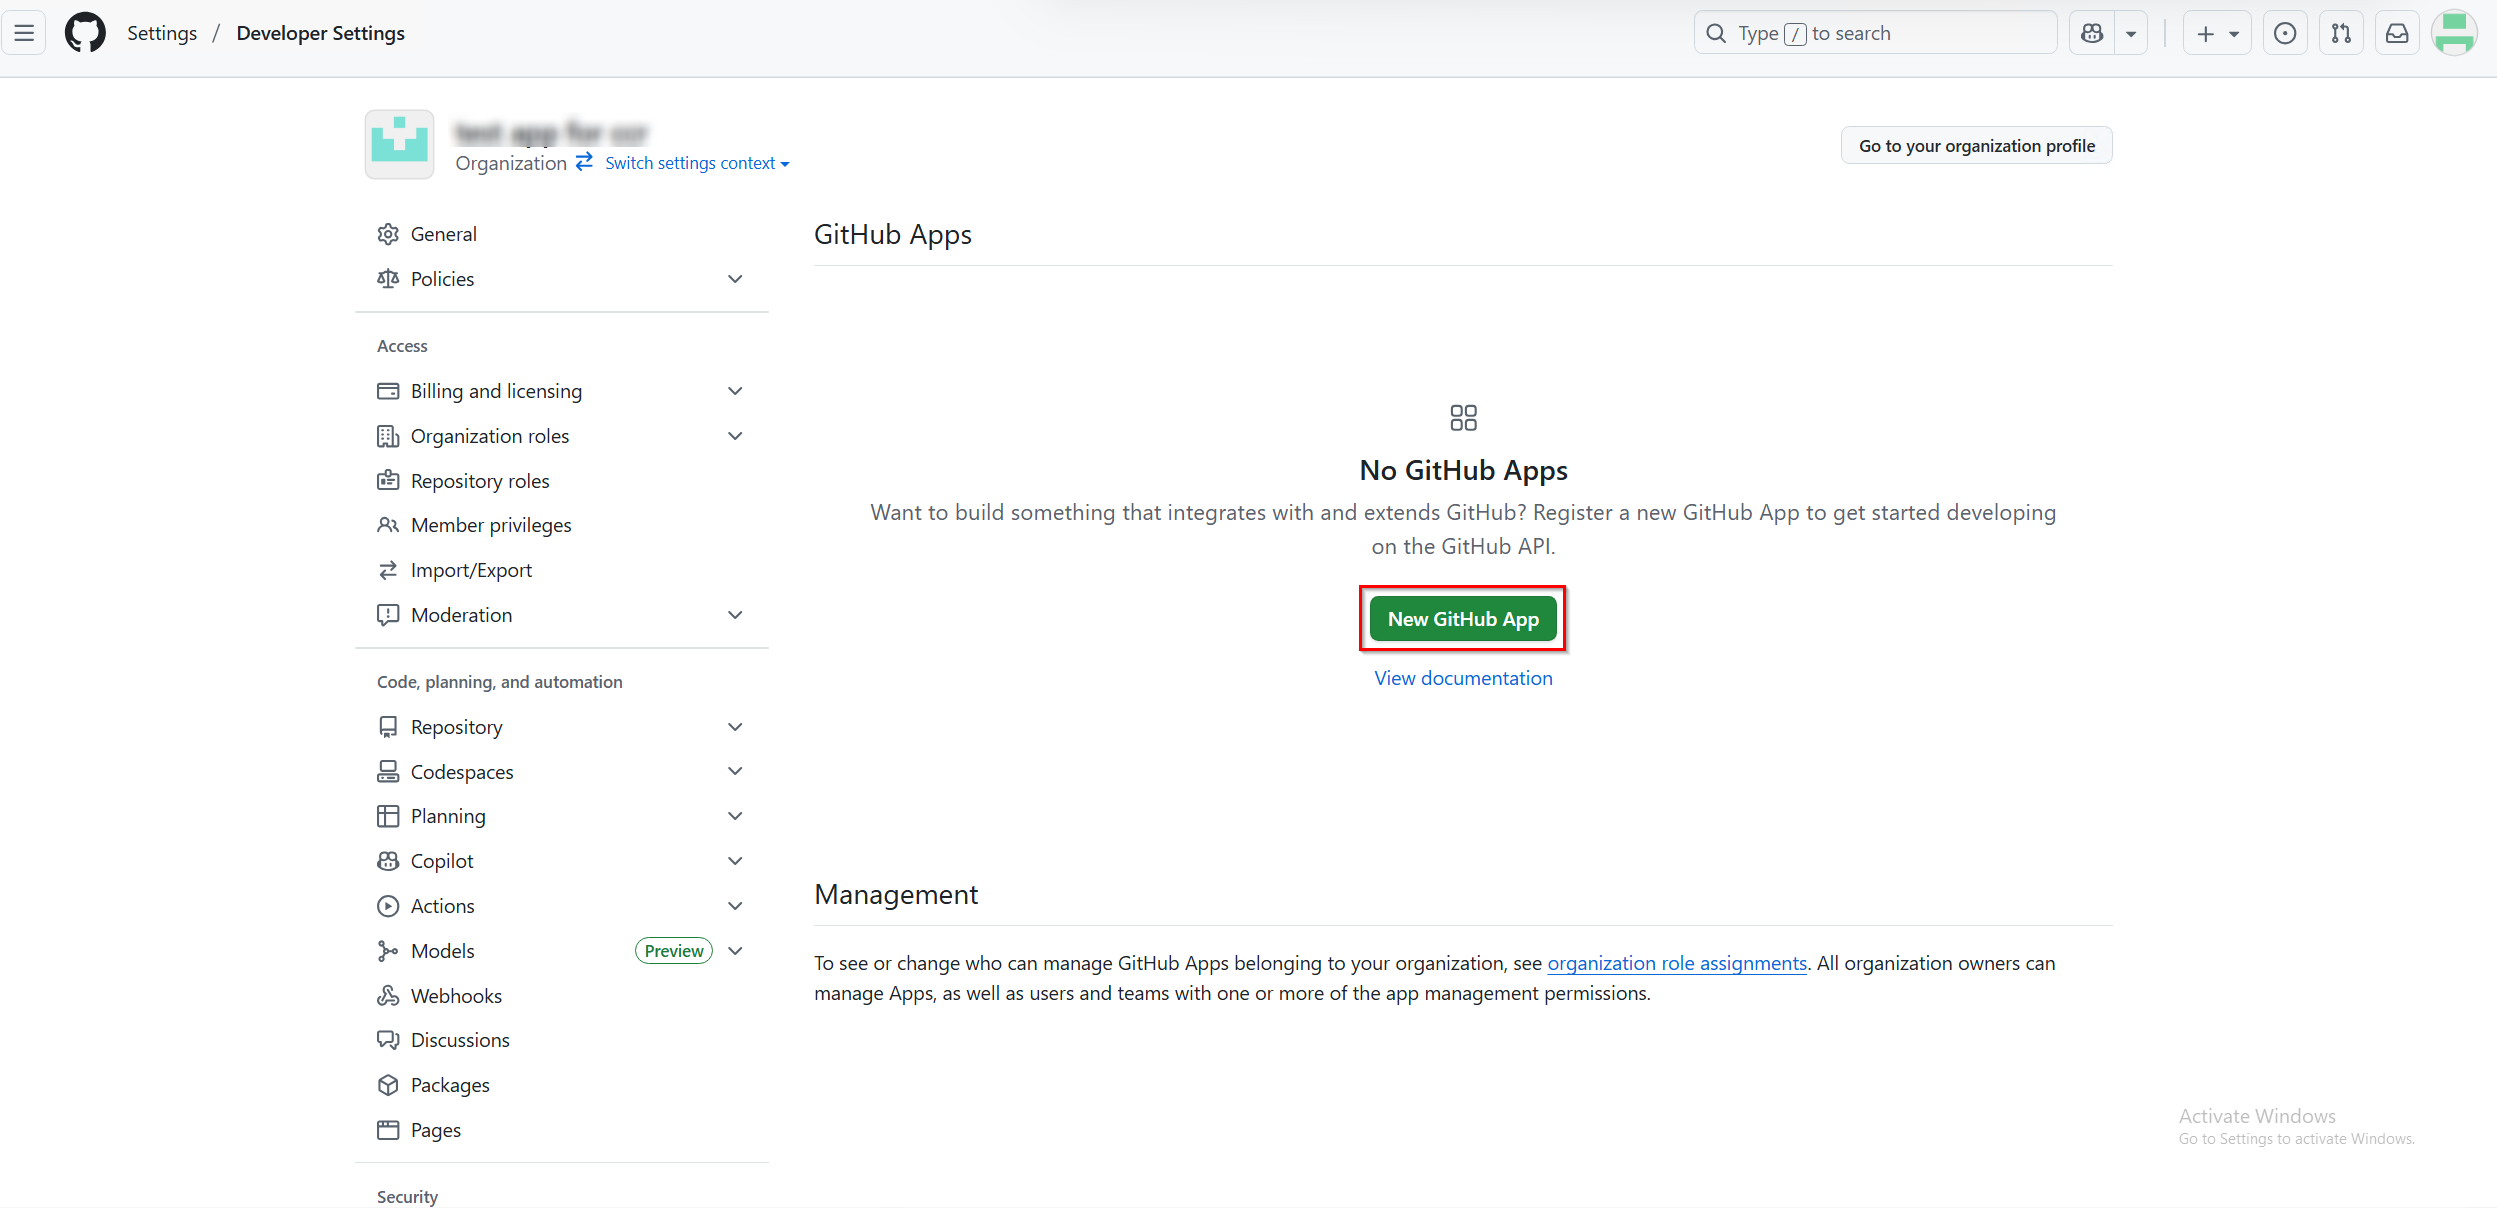Click the issues icon in the top bar
This screenshot has height=1208, width=2497.
coord(2284,32)
